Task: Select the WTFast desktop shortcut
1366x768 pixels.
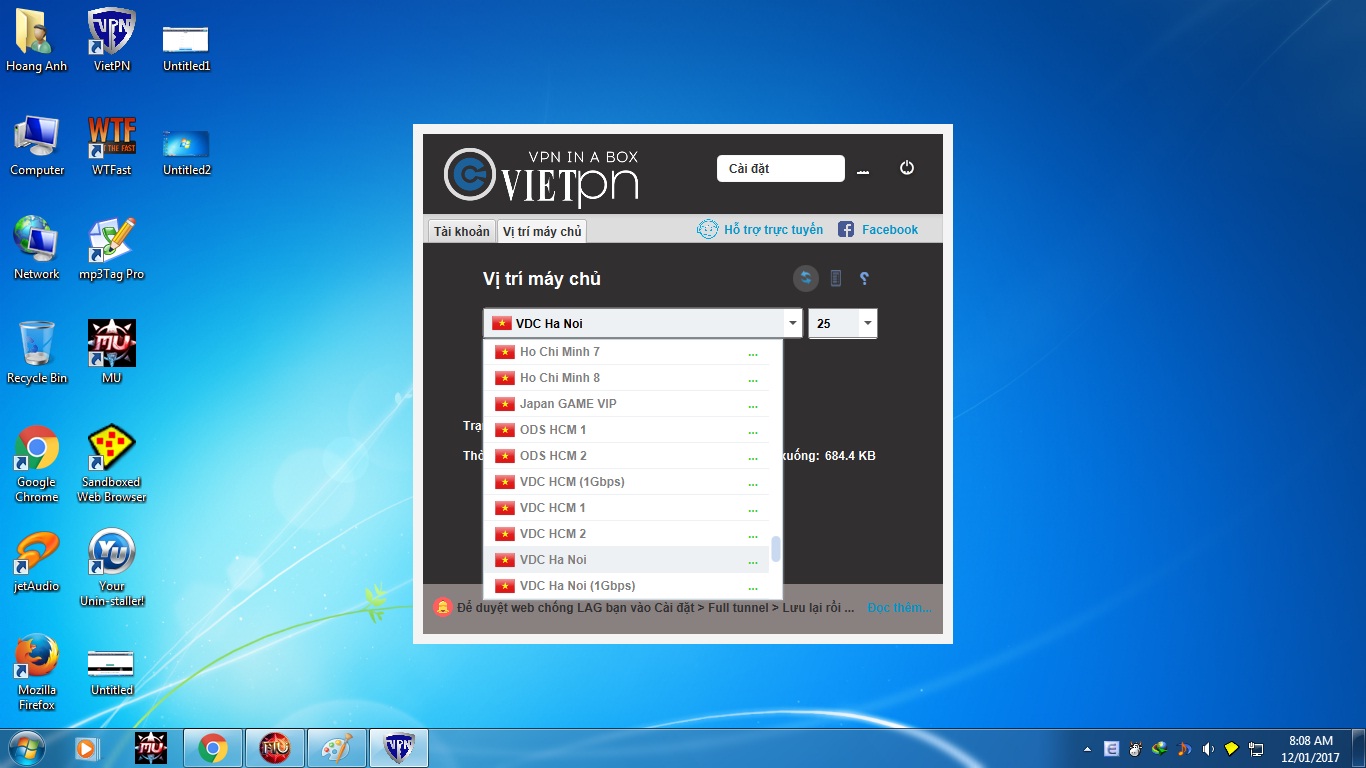Action: [112, 146]
